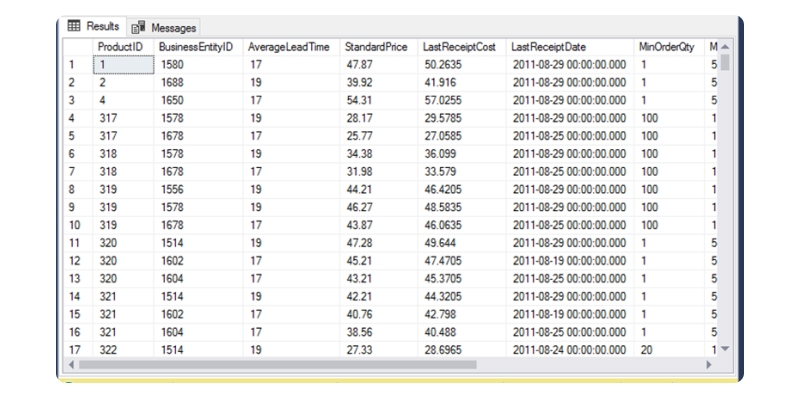Click the horizontal scrollbar left arrow
Viewport: 800px width, 400px height.
point(69,364)
